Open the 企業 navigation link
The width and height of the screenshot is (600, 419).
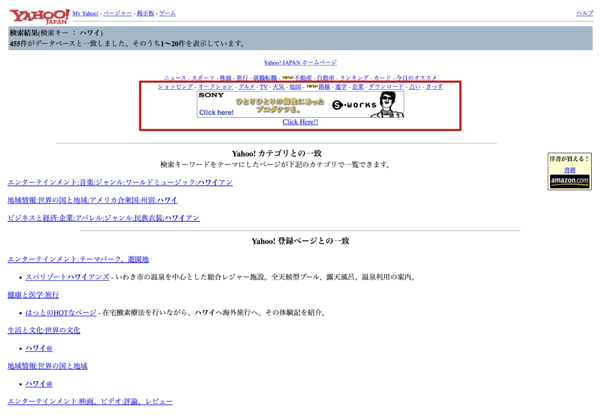tap(358, 87)
